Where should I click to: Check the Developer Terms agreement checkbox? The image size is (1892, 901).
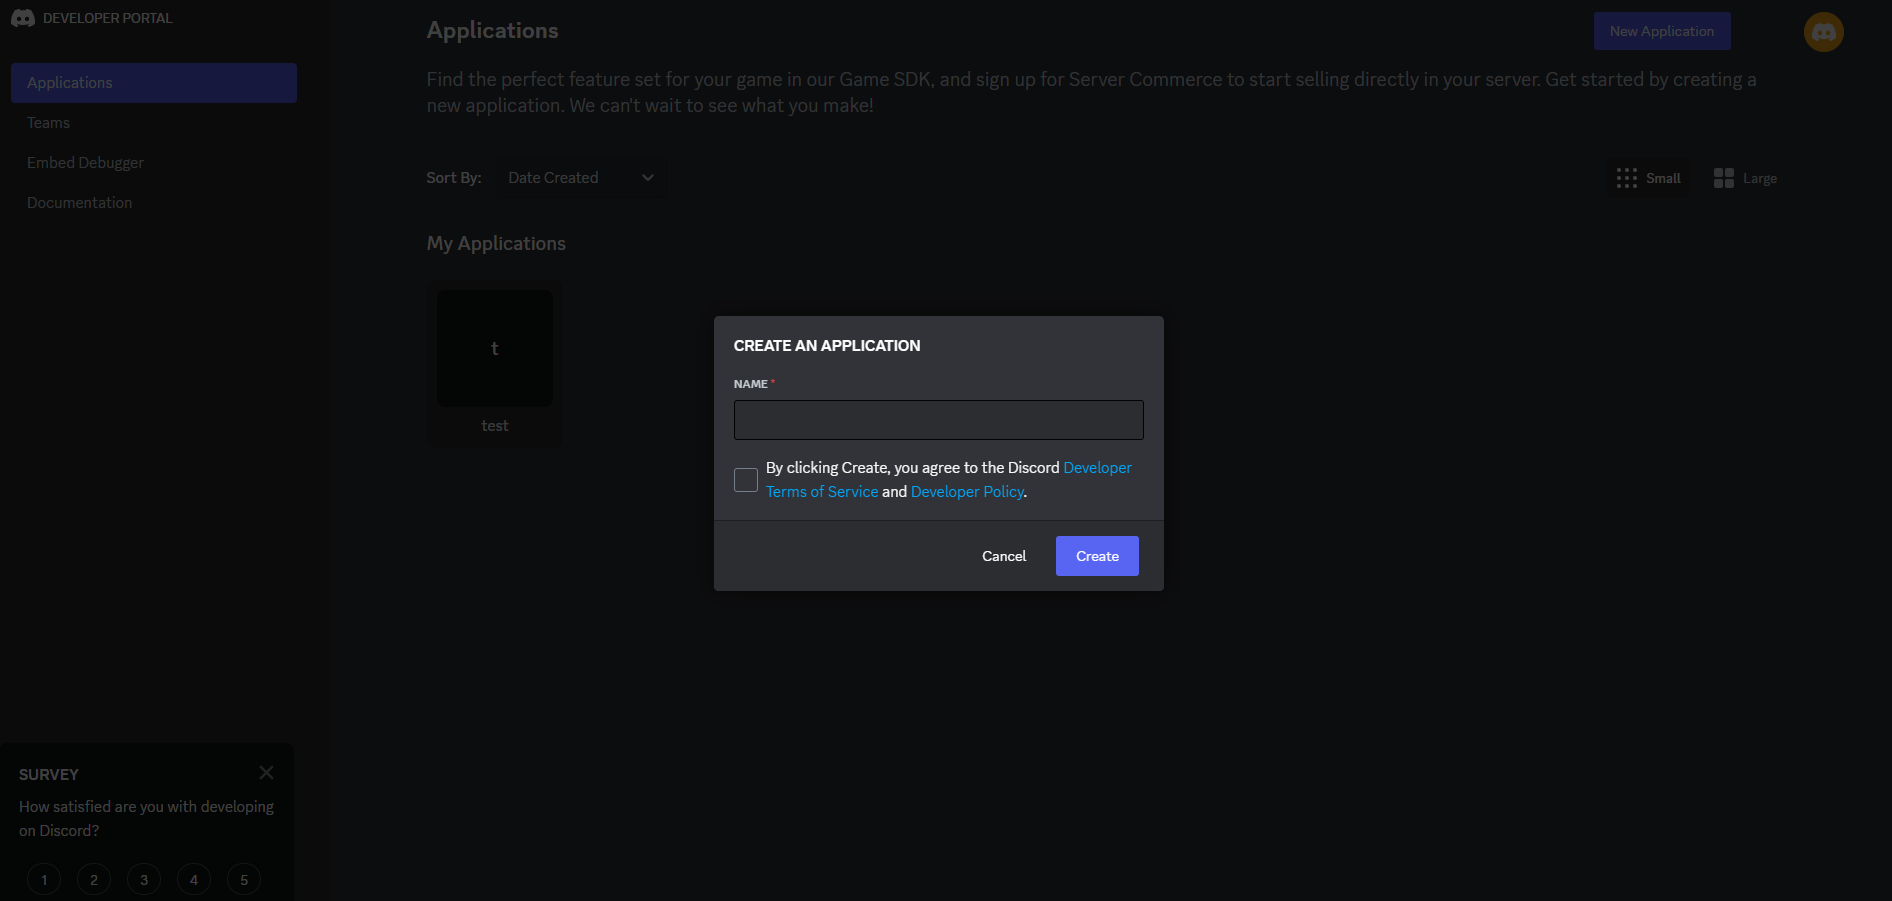tap(746, 480)
